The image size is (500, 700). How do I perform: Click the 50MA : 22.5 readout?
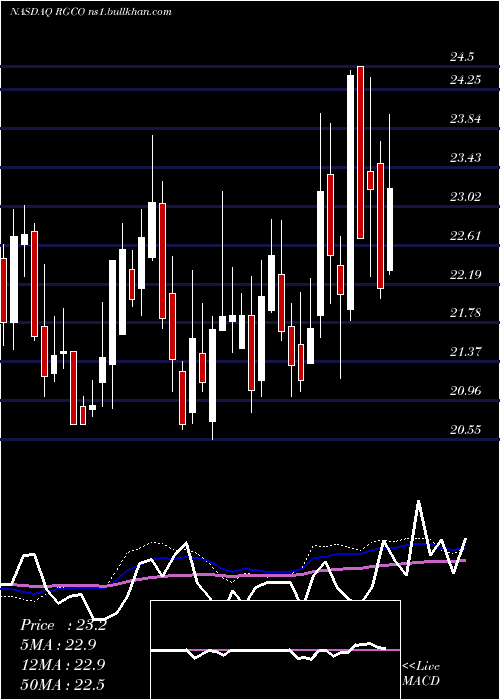click(x=62, y=684)
